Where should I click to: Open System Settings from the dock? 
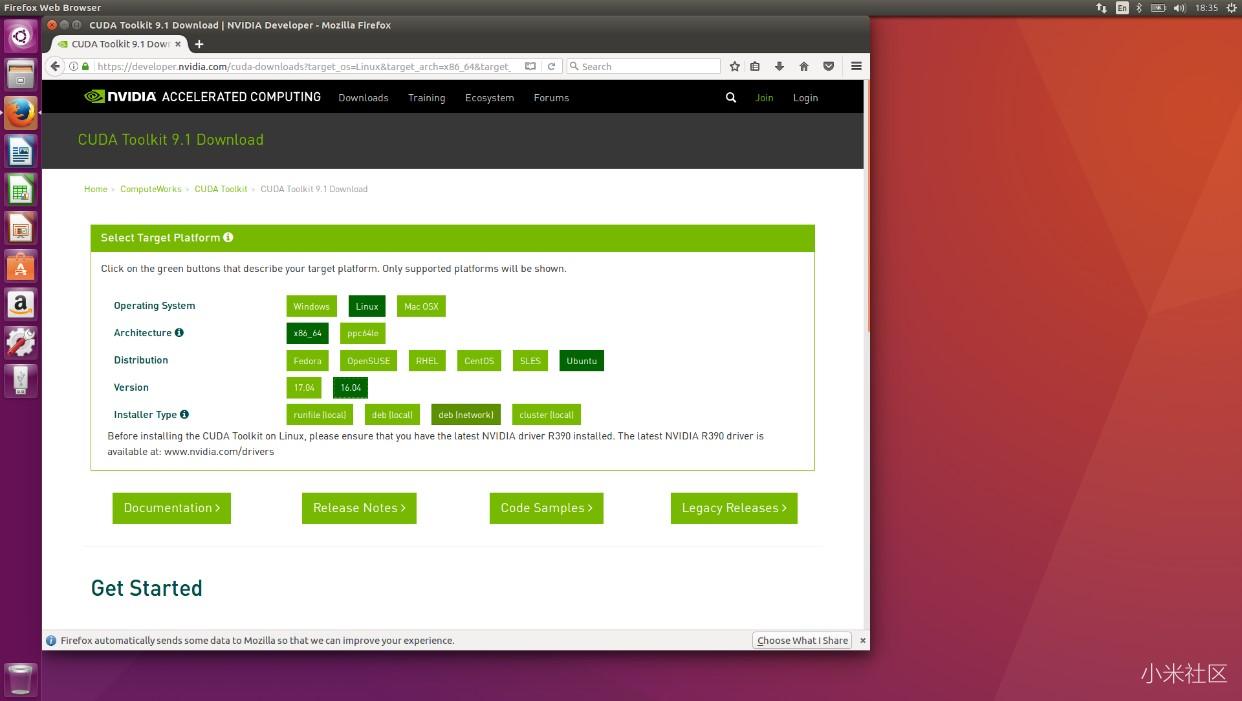pyautogui.click(x=21, y=342)
